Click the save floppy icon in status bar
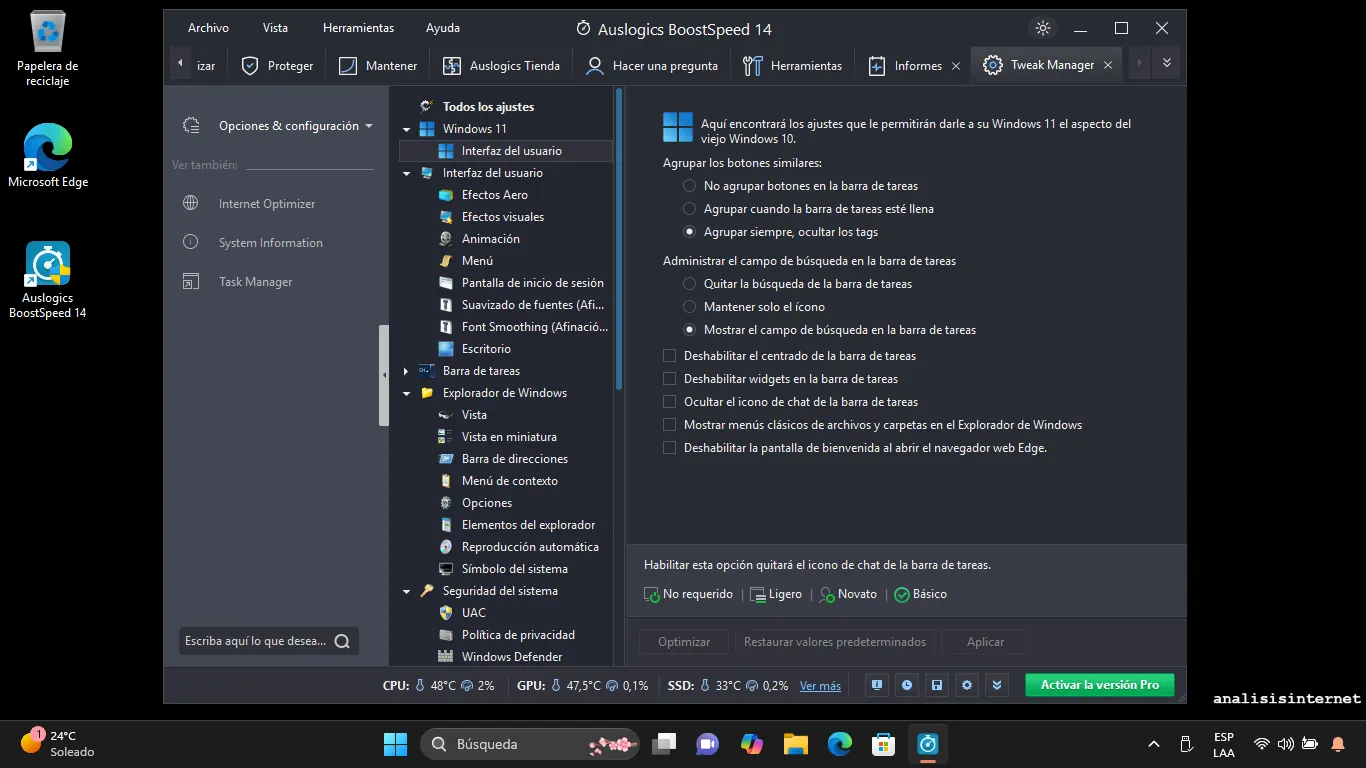 tap(937, 685)
